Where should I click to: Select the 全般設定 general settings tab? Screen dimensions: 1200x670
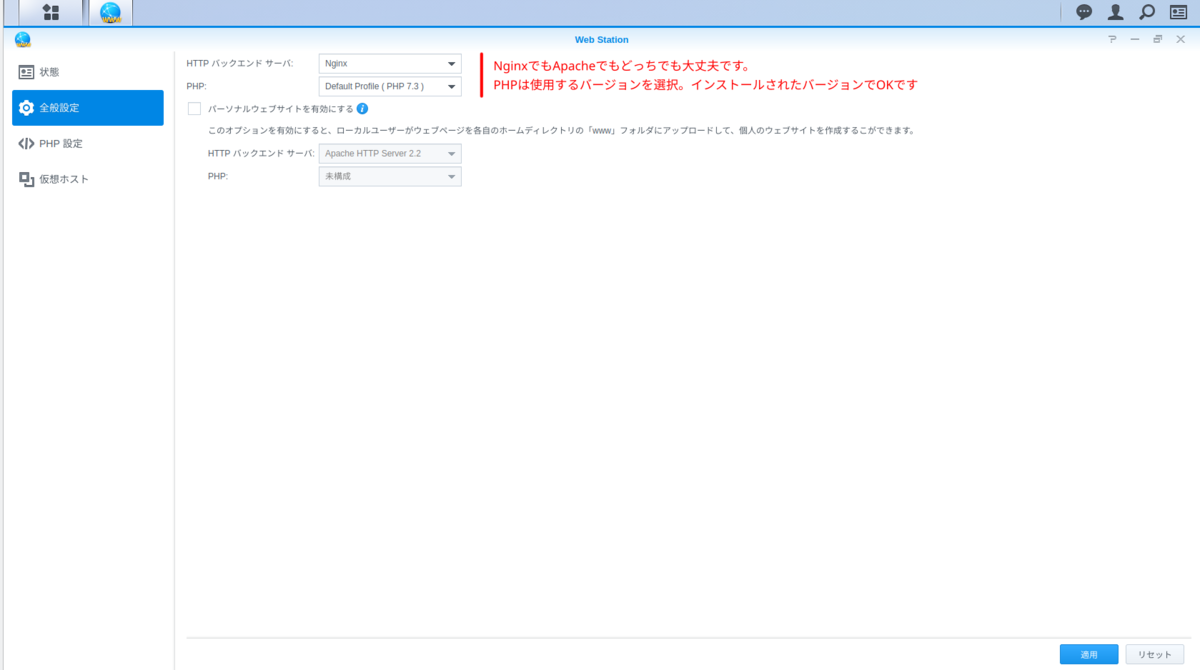coord(88,108)
